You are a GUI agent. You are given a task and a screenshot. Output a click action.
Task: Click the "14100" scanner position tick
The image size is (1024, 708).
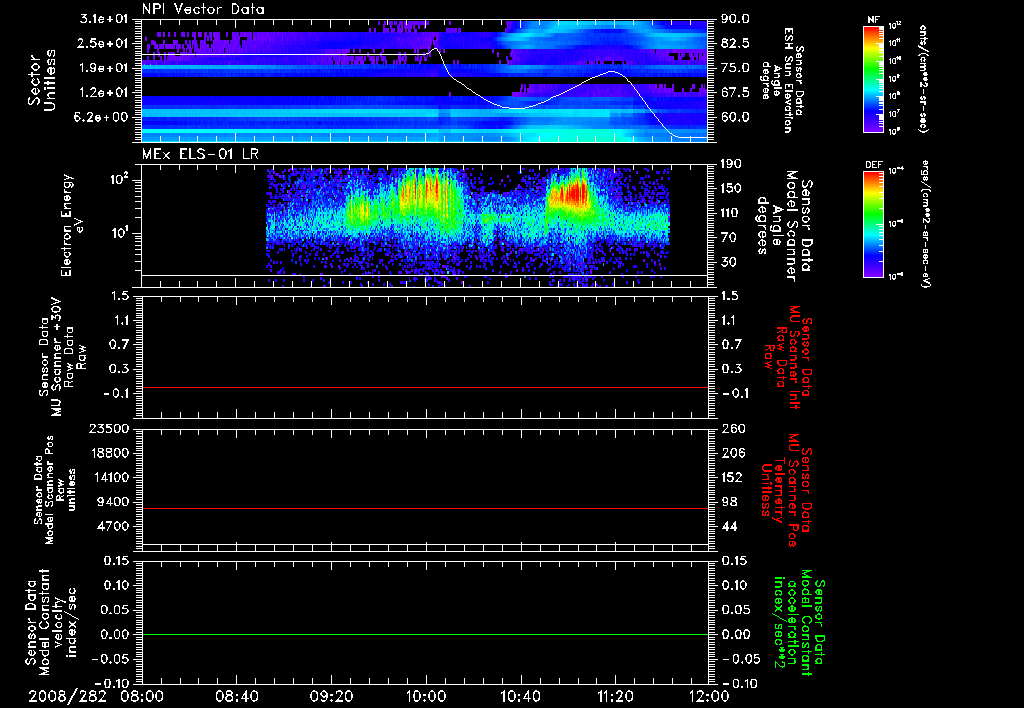click(x=110, y=477)
